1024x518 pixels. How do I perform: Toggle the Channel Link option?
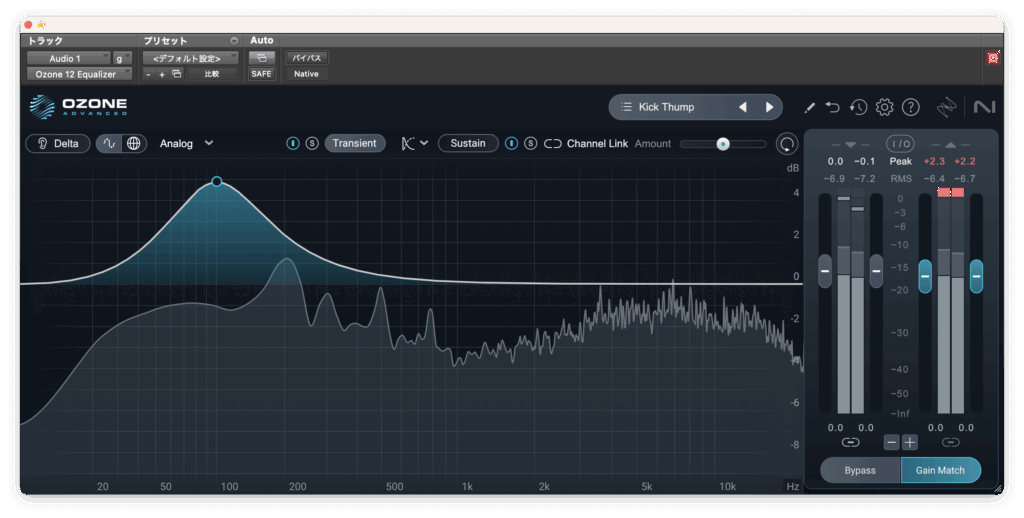[x=553, y=143]
